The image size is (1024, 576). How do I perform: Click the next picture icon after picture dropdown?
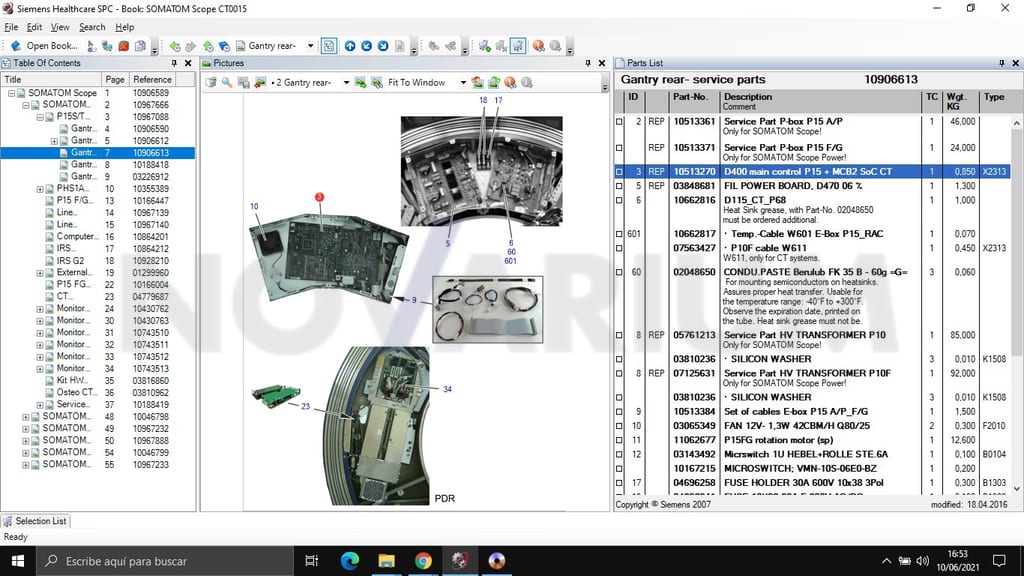(x=360, y=82)
